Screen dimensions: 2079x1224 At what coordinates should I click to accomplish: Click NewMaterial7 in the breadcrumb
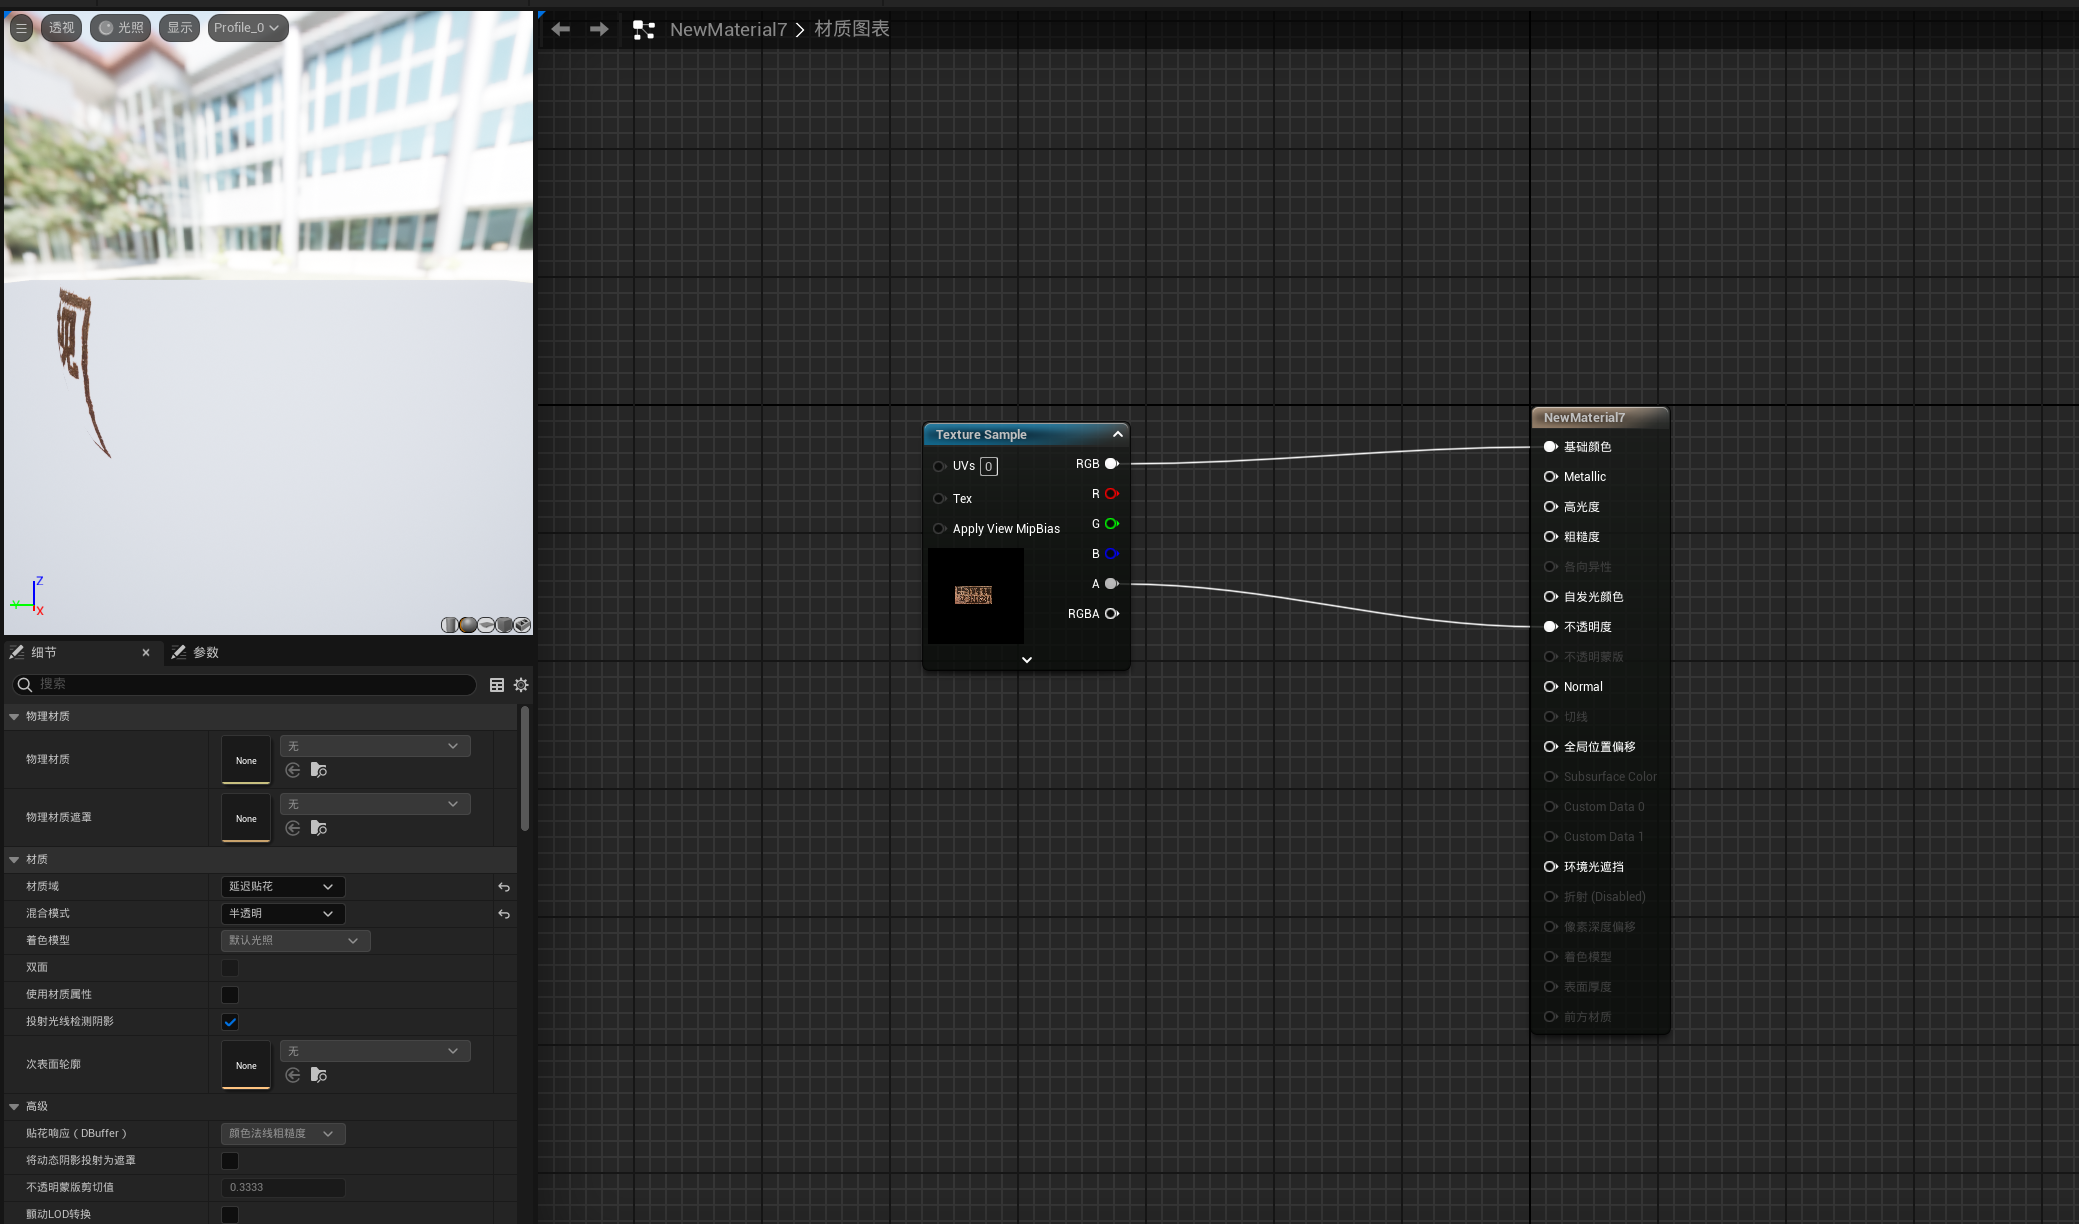pyautogui.click(x=728, y=30)
